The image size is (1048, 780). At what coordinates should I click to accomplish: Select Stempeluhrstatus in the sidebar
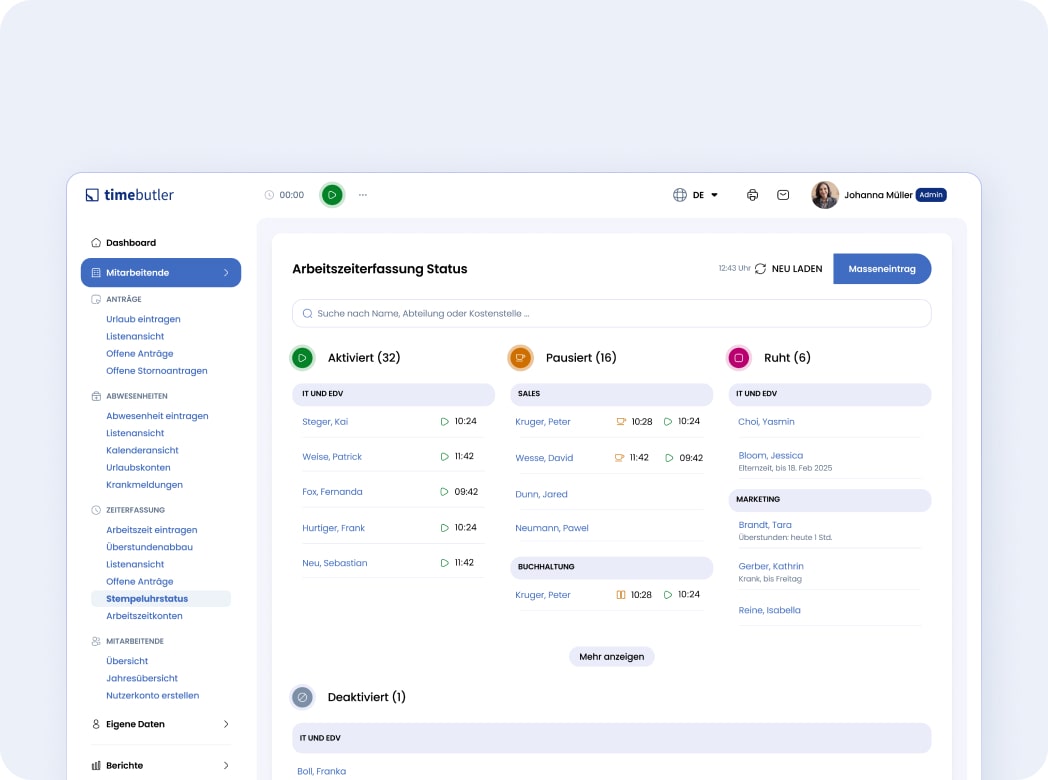(147, 599)
